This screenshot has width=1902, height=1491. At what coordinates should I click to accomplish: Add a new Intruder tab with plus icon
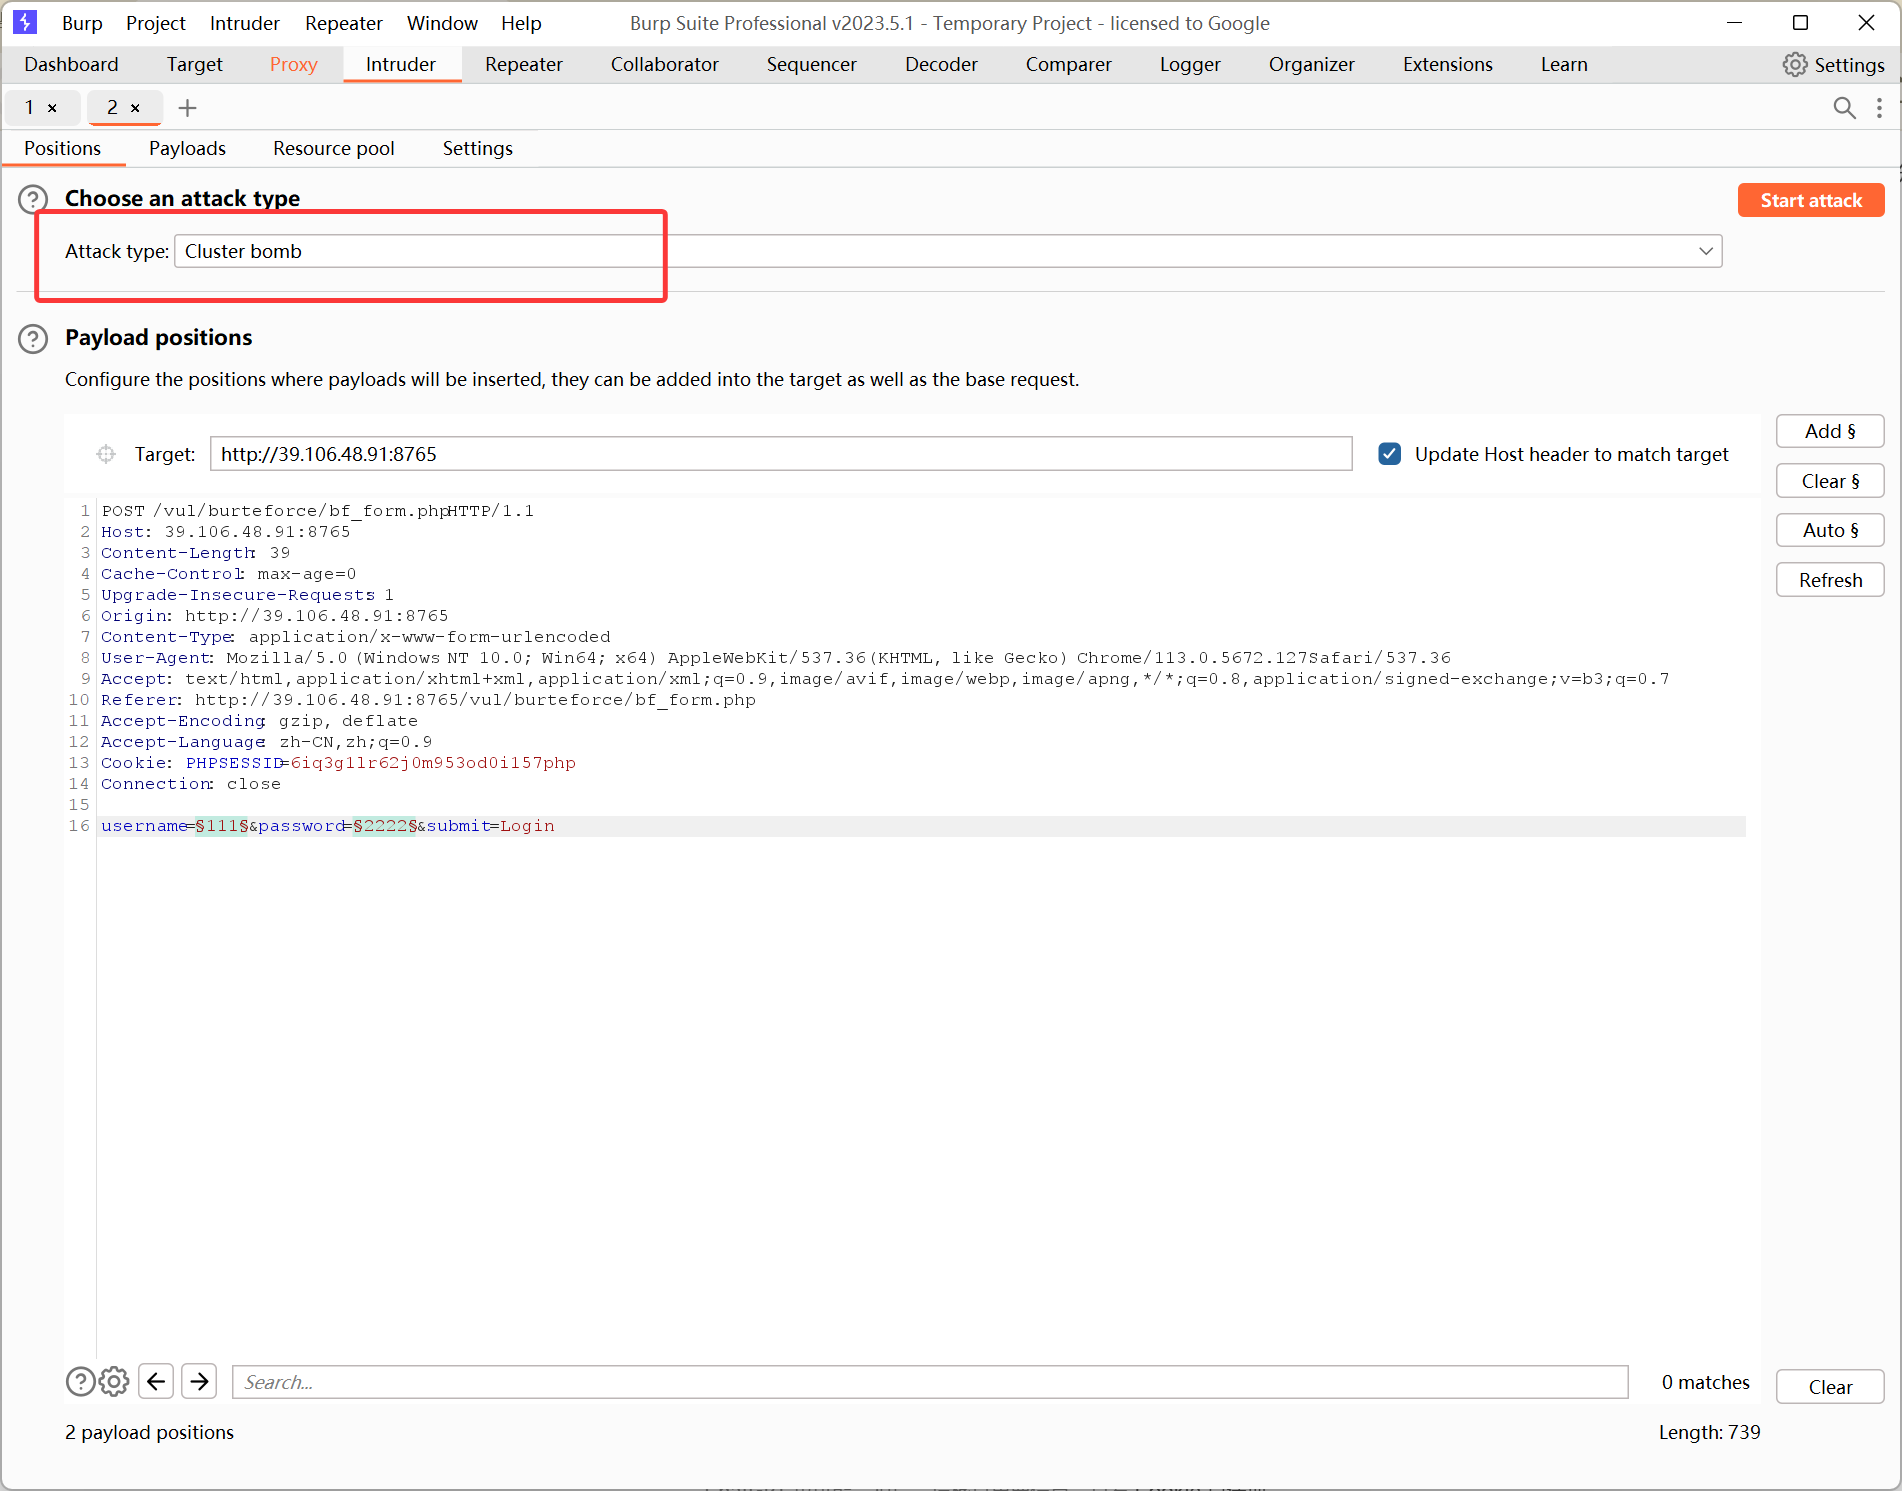click(187, 108)
